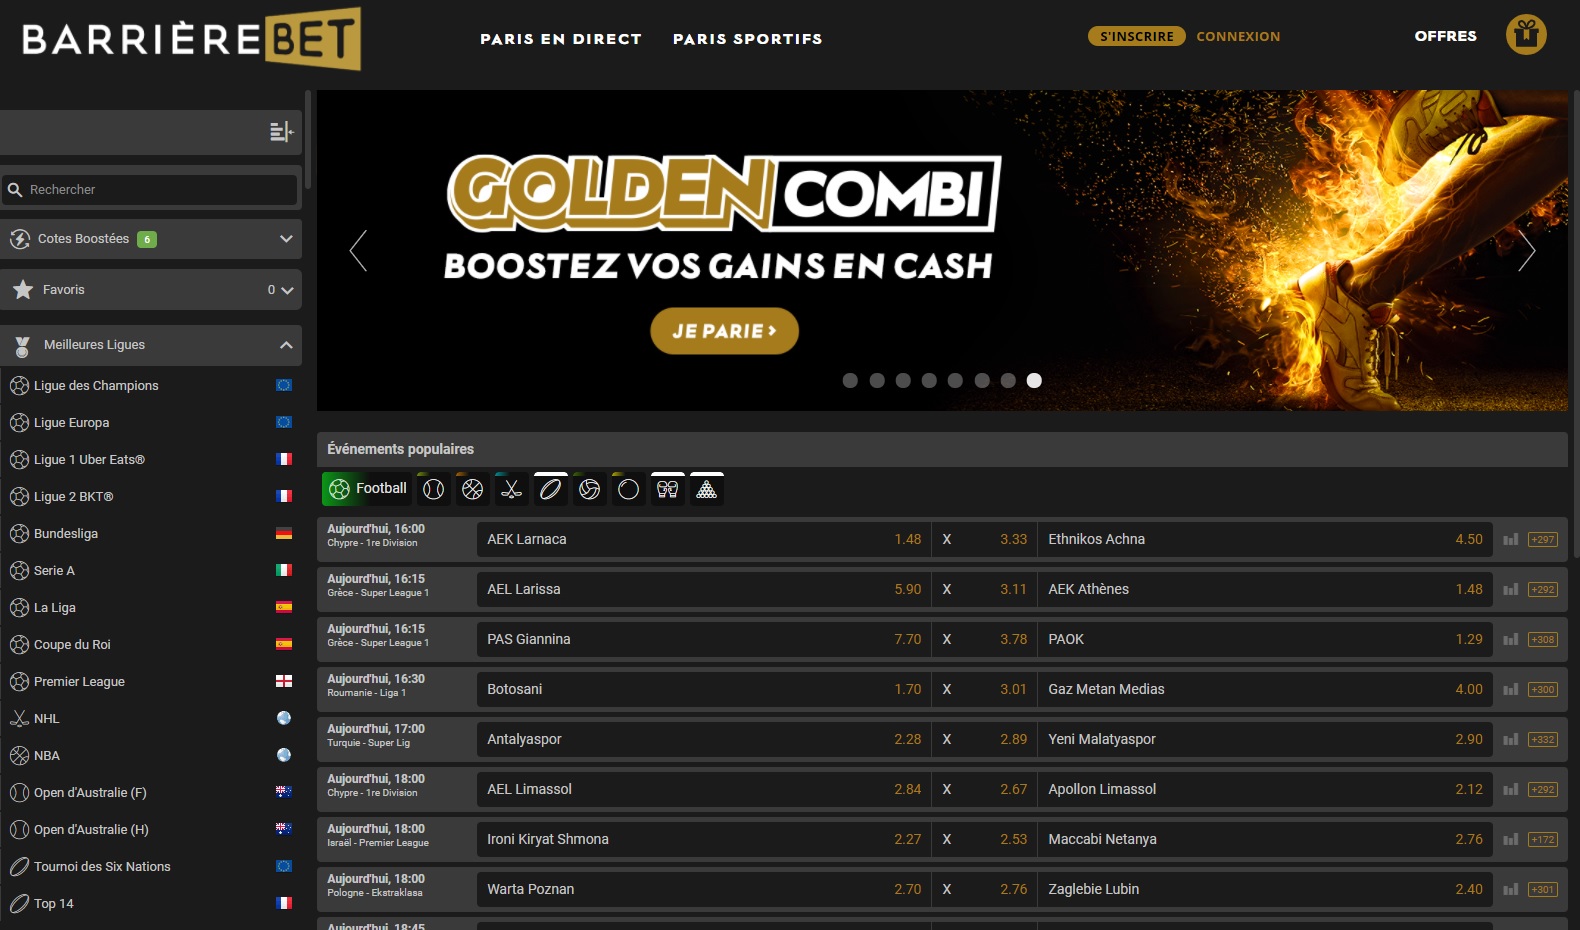
Task: Bet on AEK Larnaca at 1.48
Action: click(703, 539)
